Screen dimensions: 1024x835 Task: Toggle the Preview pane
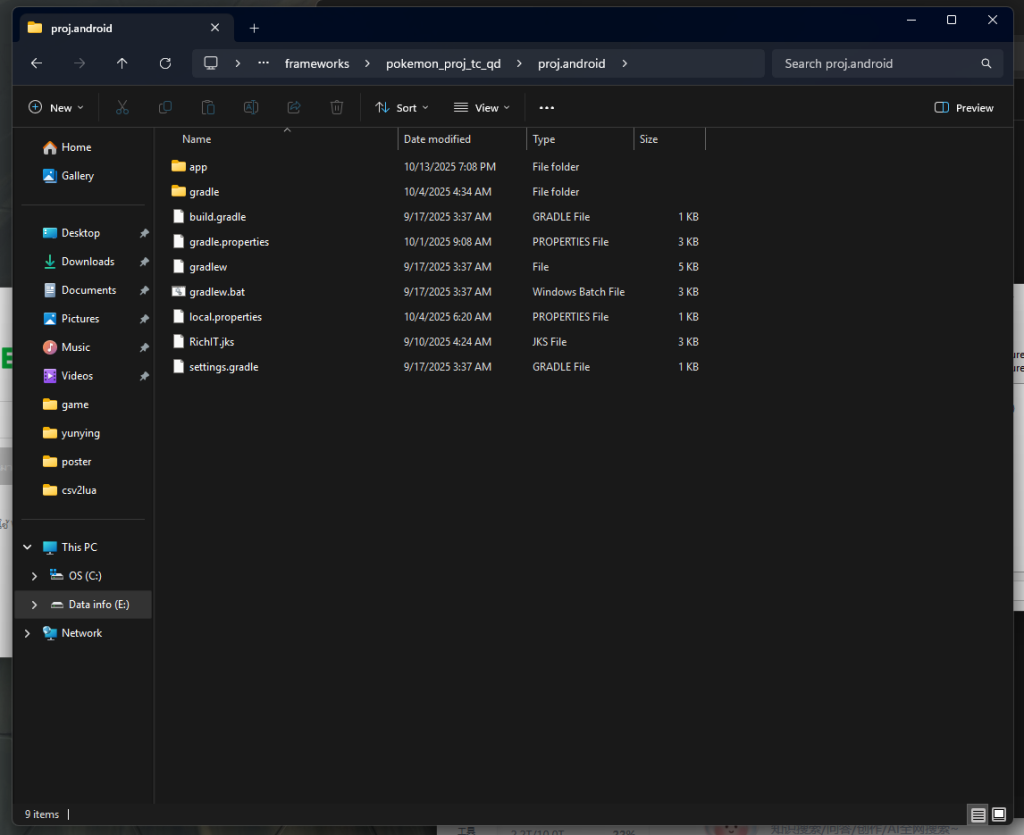coord(964,107)
